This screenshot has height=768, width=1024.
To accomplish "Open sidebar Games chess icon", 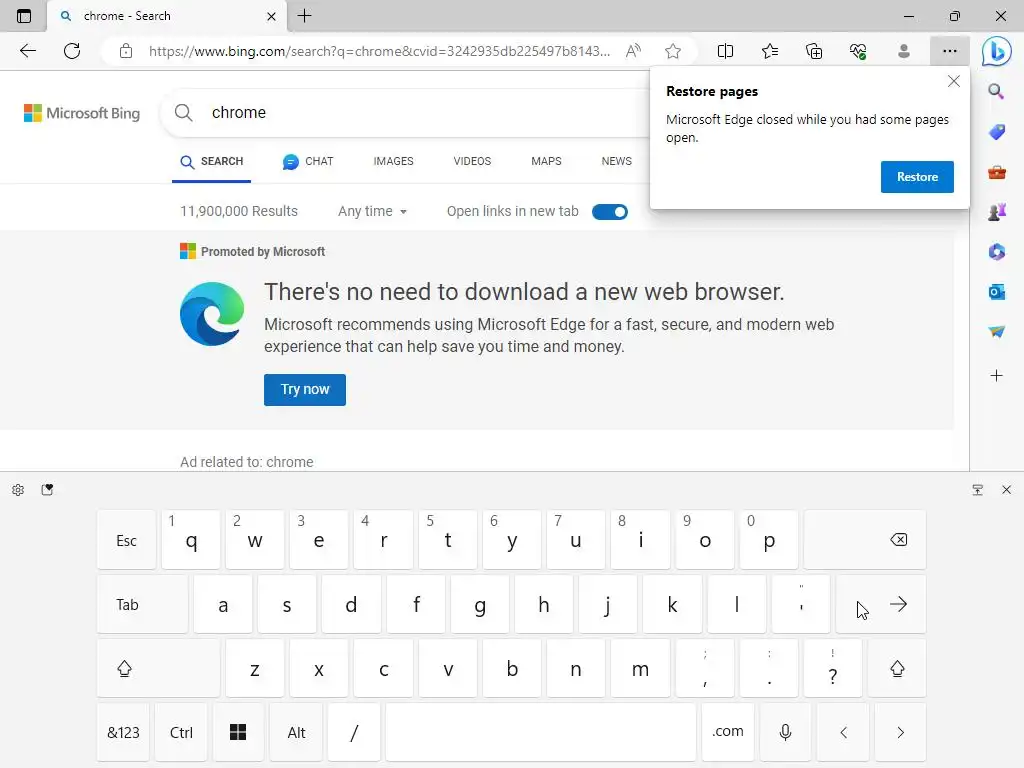I will [996, 212].
